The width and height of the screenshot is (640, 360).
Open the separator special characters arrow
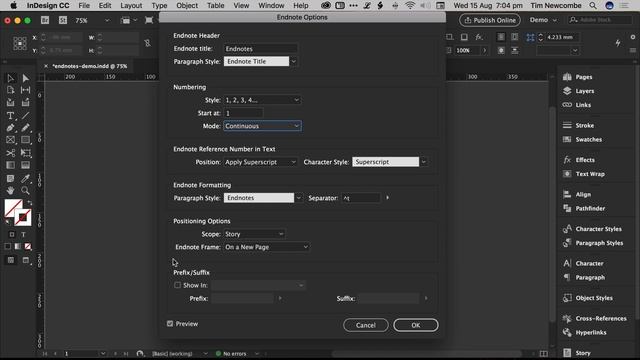[387, 198]
